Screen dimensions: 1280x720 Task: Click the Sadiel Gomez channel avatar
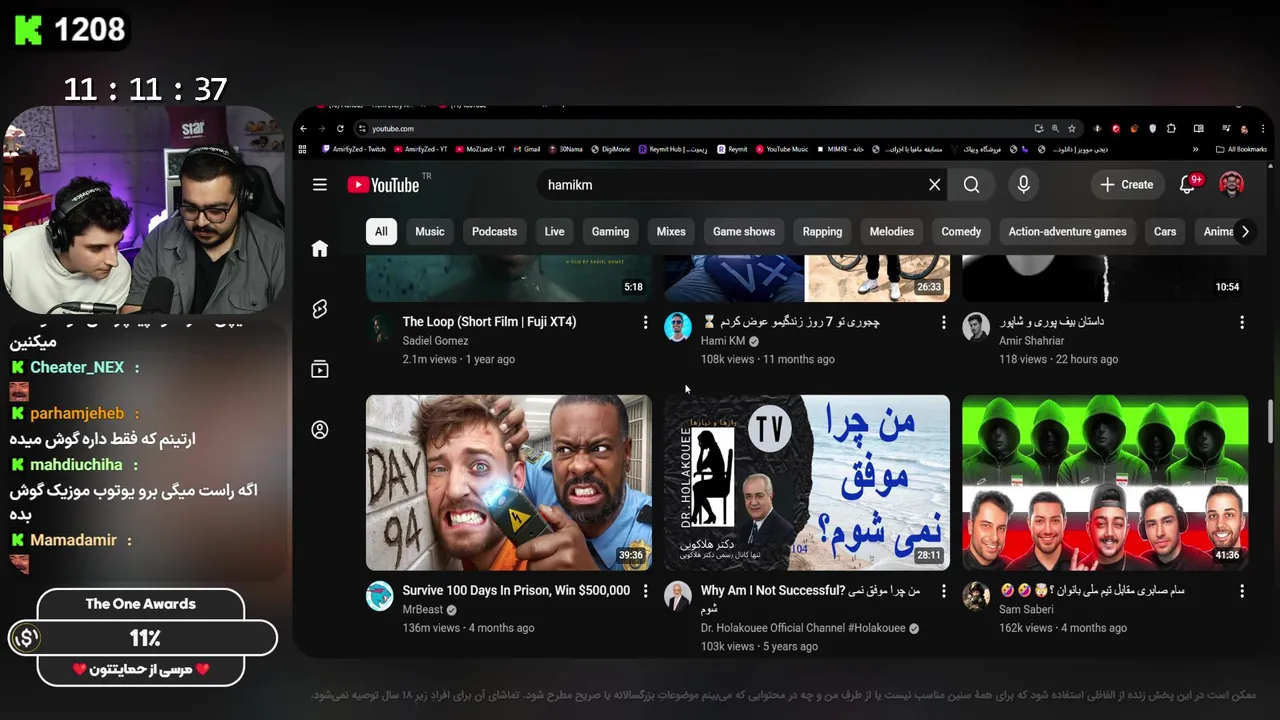[x=380, y=327]
